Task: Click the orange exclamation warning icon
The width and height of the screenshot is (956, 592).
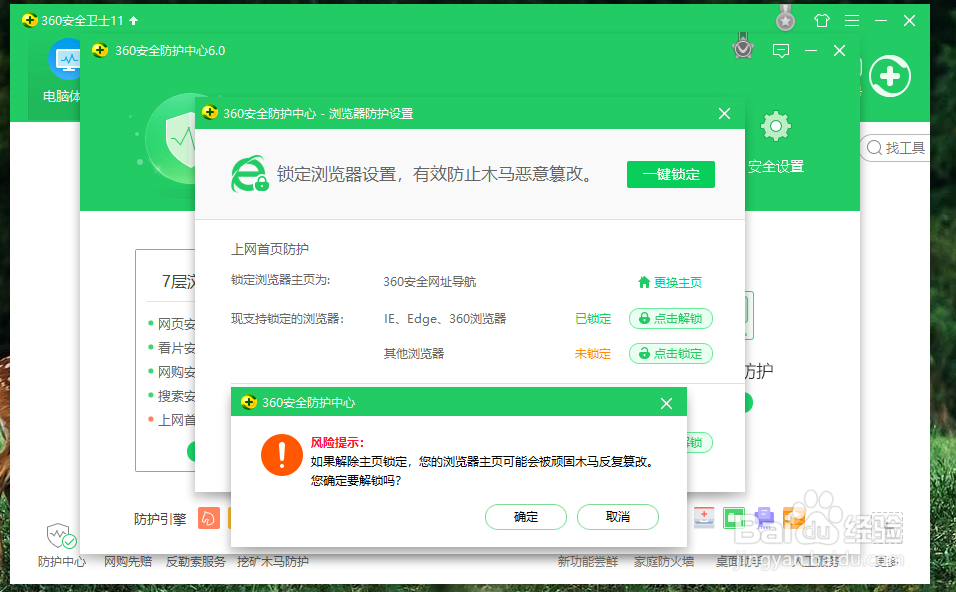Action: point(282,455)
